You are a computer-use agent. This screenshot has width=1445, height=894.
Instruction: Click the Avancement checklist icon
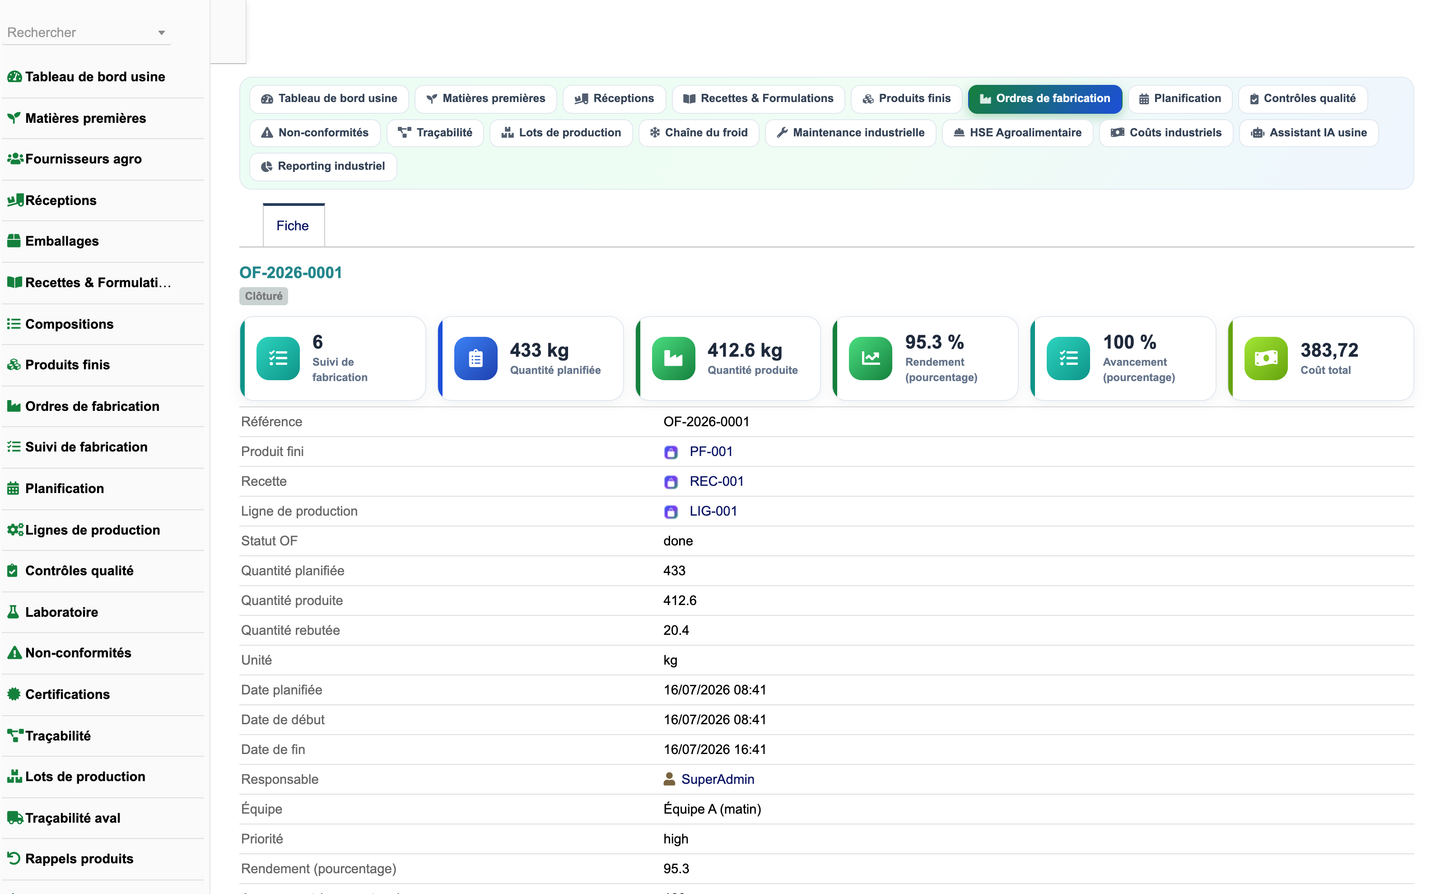click(1068, 359)
